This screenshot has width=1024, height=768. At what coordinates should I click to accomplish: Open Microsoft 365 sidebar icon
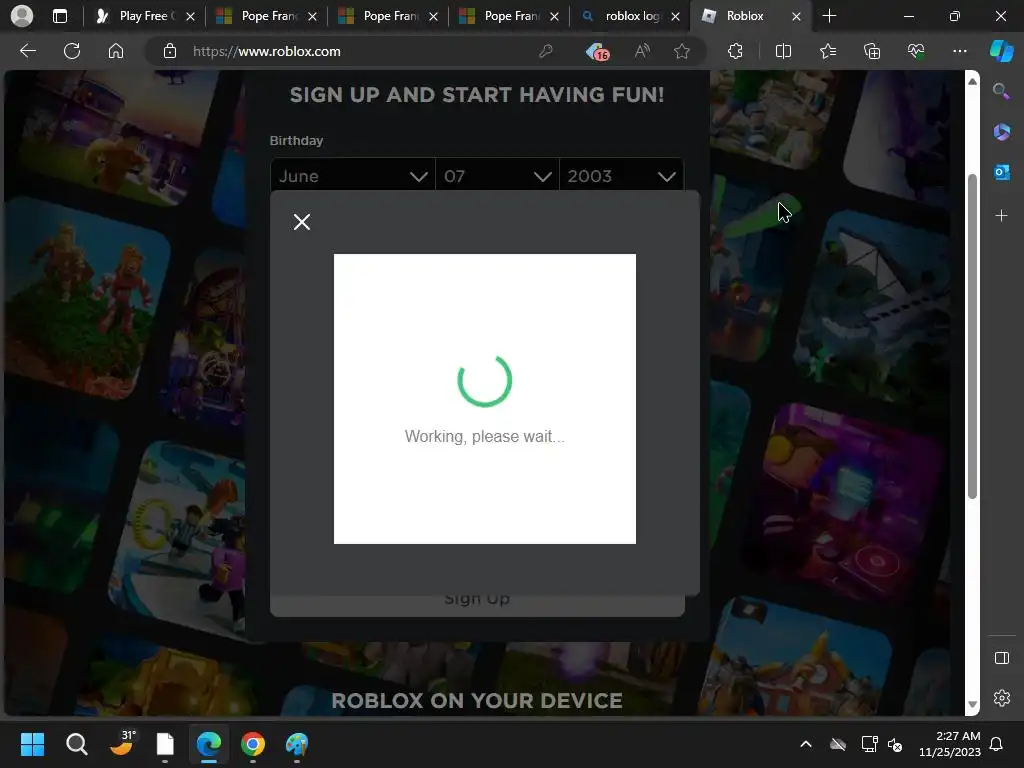[x=1001, y=132]
